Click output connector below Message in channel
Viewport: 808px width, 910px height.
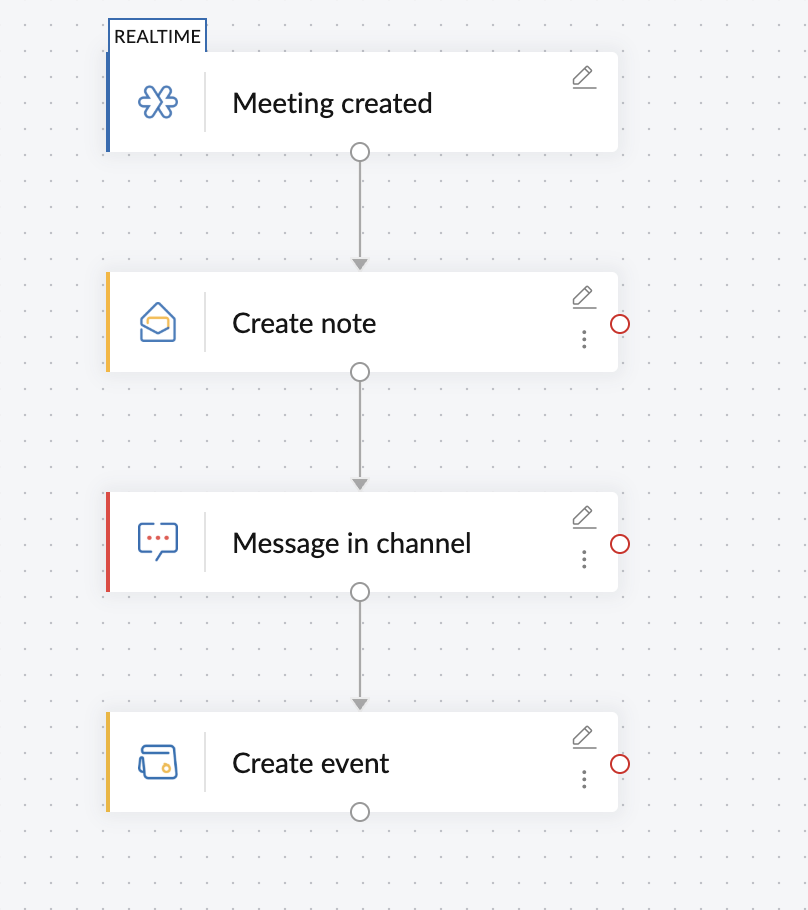361,592
